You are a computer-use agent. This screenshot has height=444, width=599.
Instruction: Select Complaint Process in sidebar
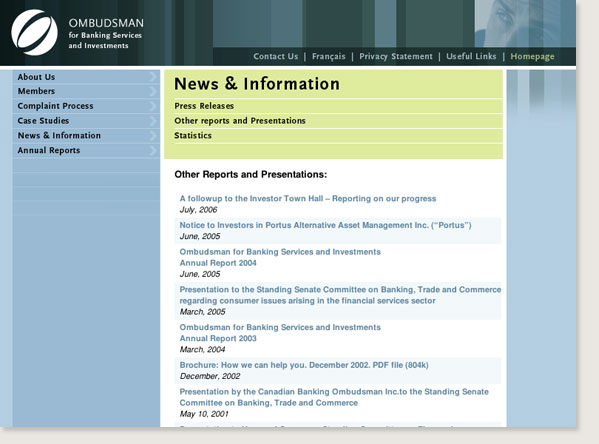coord(55,106)
